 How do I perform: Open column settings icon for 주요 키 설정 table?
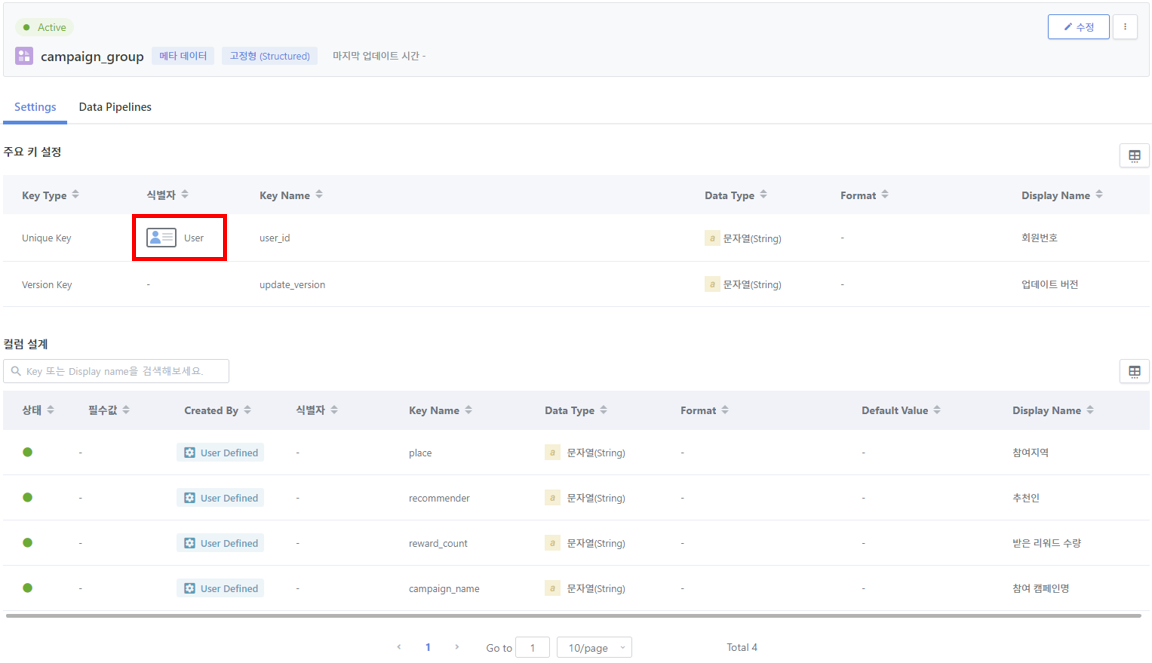(x=1134, y=156)
